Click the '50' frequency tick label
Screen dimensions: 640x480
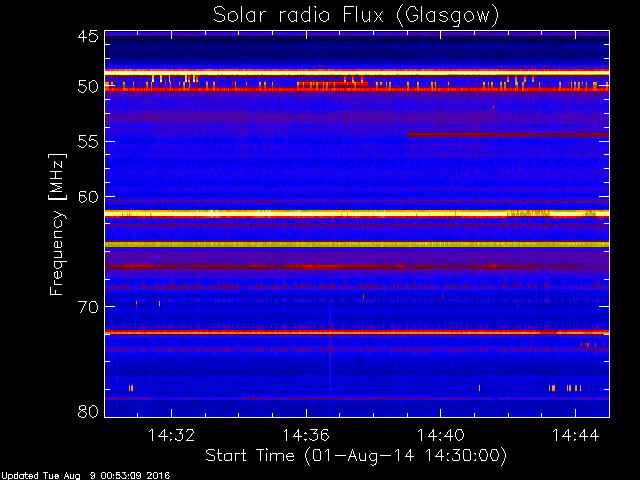(88, 87)
